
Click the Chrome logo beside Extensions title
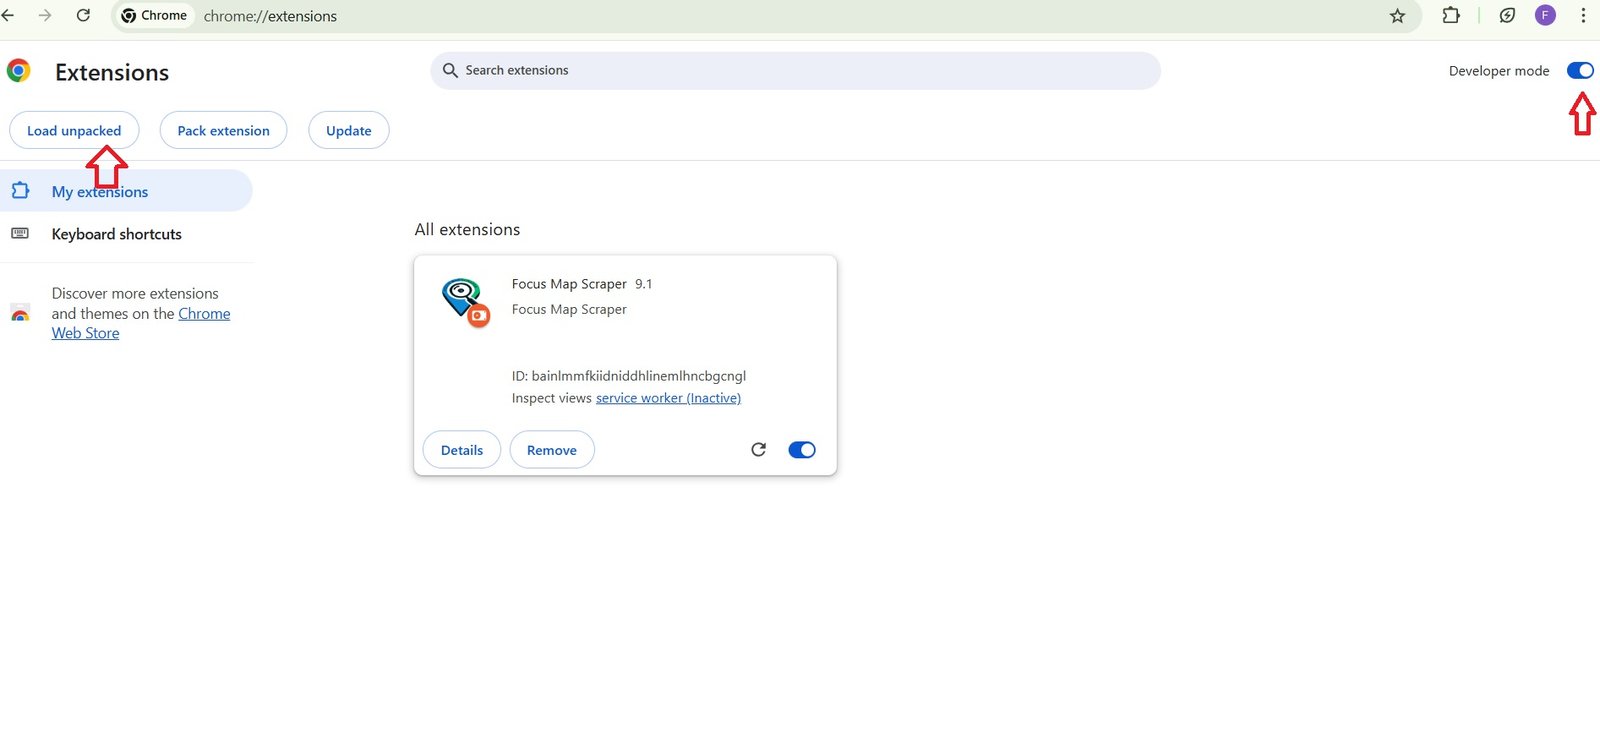(x=18, y=71)
